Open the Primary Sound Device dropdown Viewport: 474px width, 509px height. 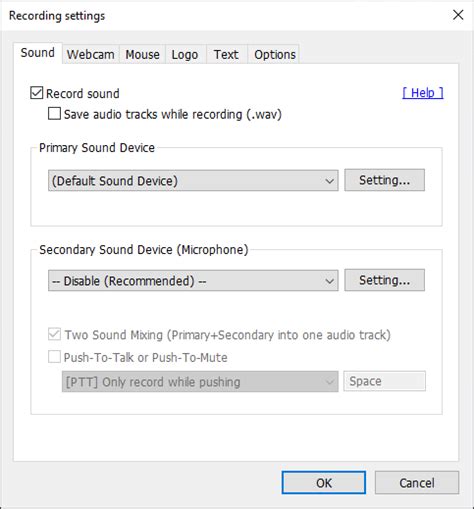193,181
